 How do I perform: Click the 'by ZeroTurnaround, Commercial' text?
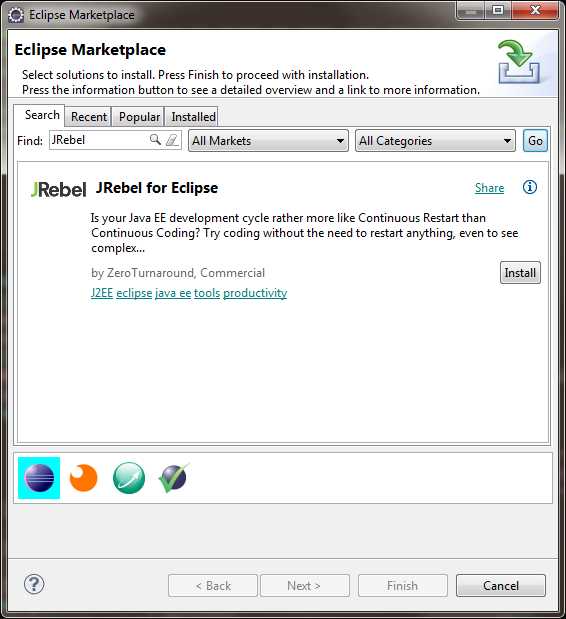click(x=178, y=273)
